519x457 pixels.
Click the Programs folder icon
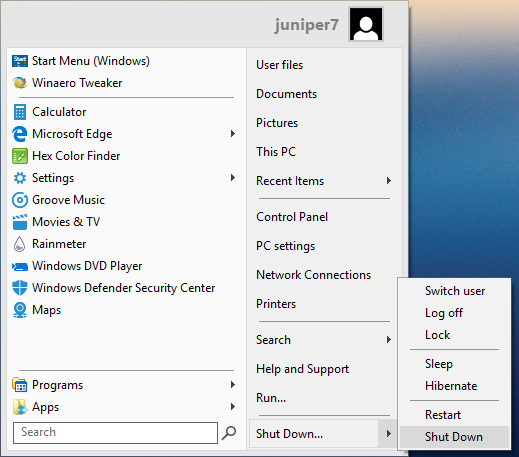point(20,385)
